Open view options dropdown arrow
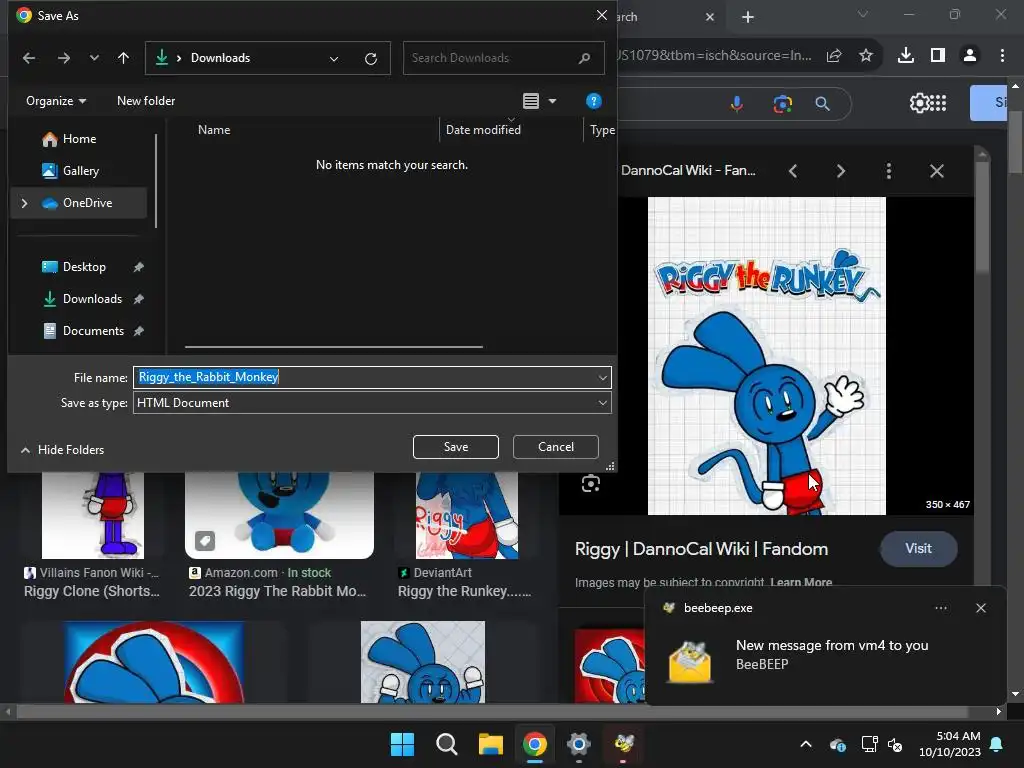Screen dimensions: 1024x768 [552, 101]
